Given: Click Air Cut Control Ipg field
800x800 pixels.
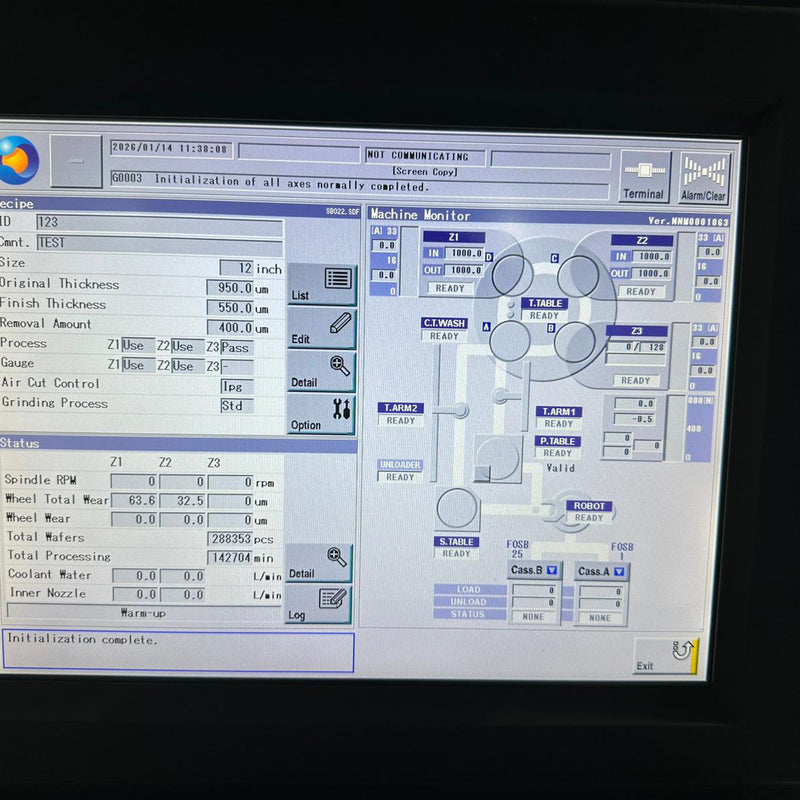Looking at the screenshot, I should (x=237, y=387).
